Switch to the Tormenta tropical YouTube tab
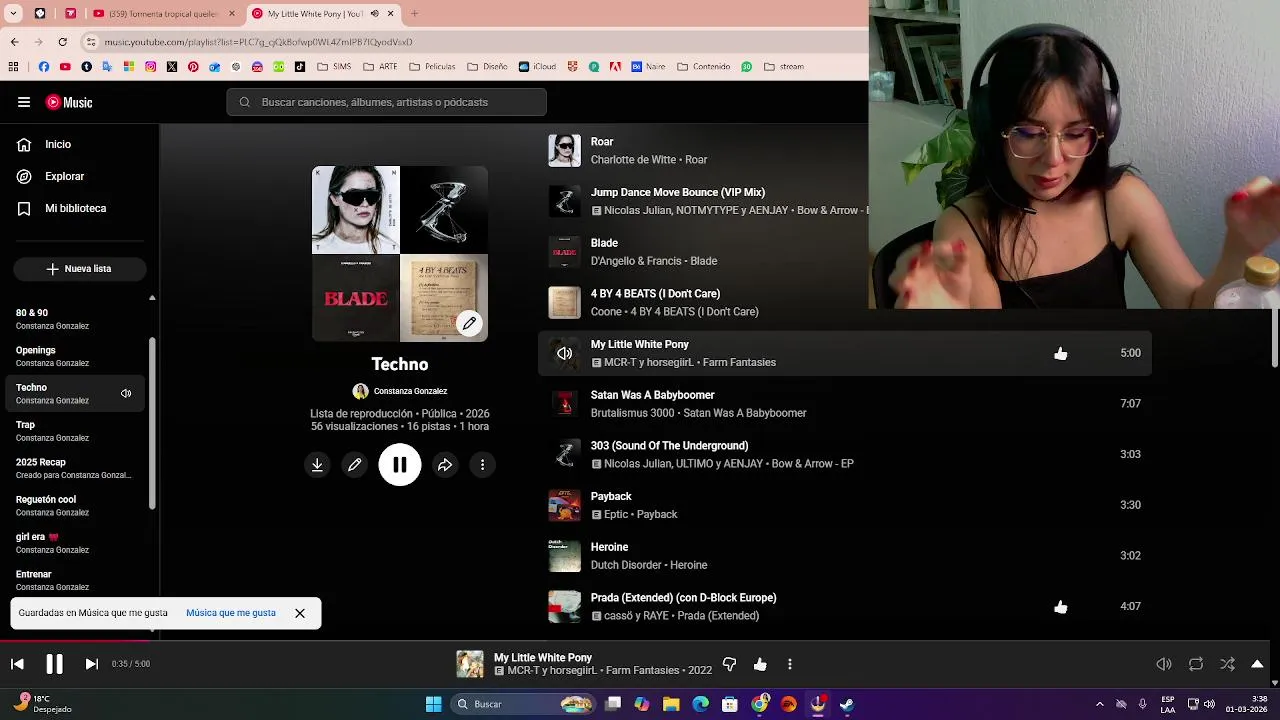This screenshot has height=720, width=1280. pyautogui.click(x=161, y=14)
